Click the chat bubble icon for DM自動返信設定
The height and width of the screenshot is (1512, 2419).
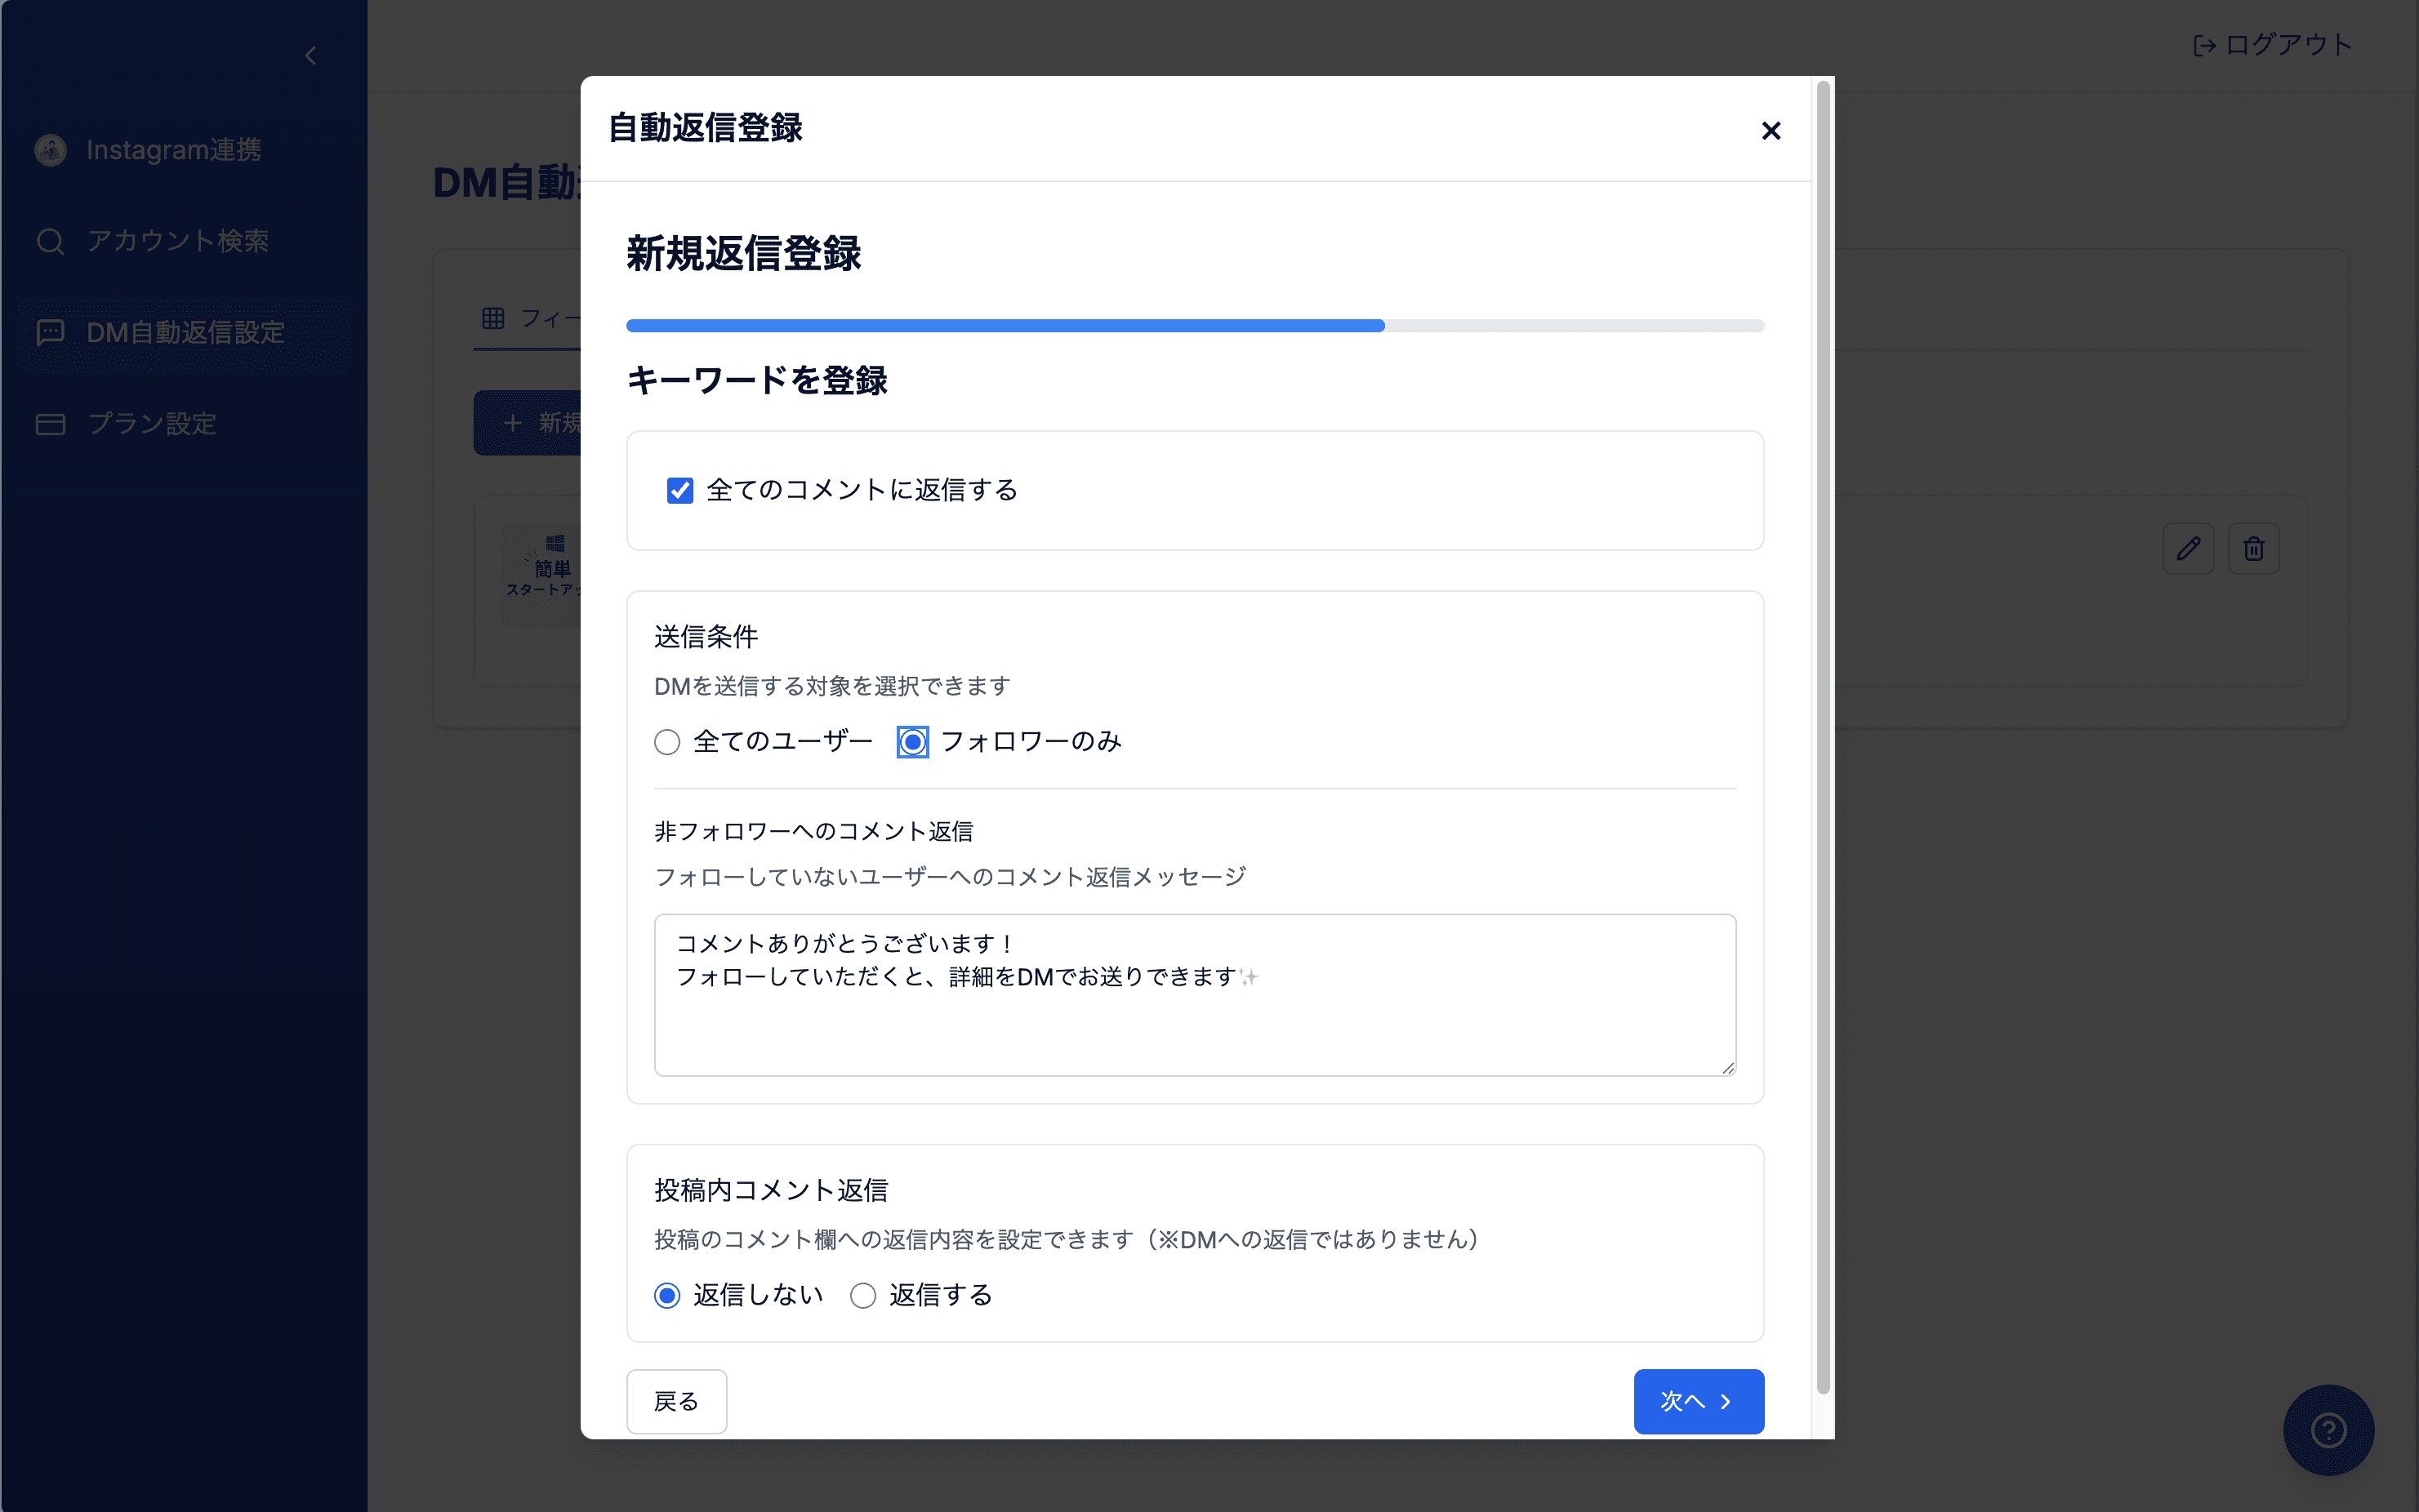[49, 332]
